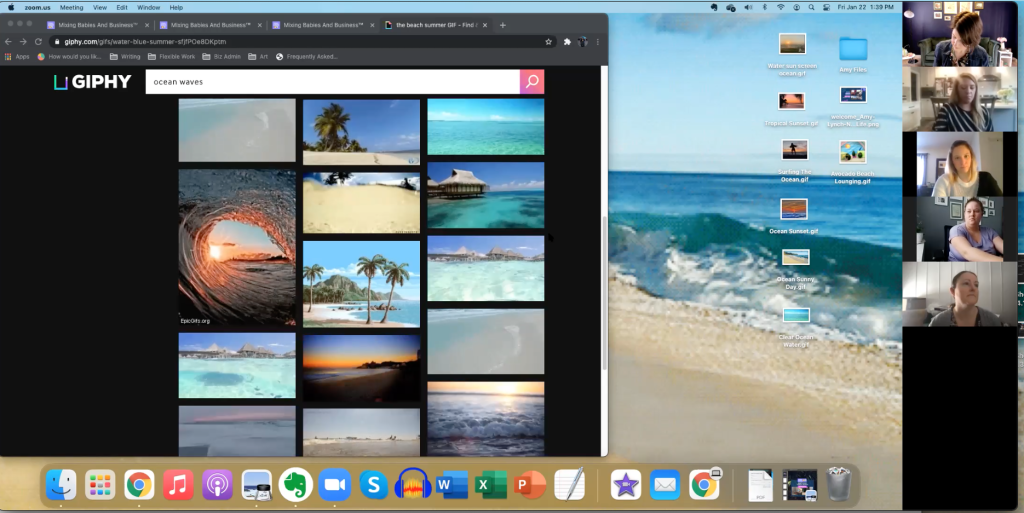Screen dimensions: 1024x513
Task: Click the GIPHY pink search button
Action: [532, 82]
